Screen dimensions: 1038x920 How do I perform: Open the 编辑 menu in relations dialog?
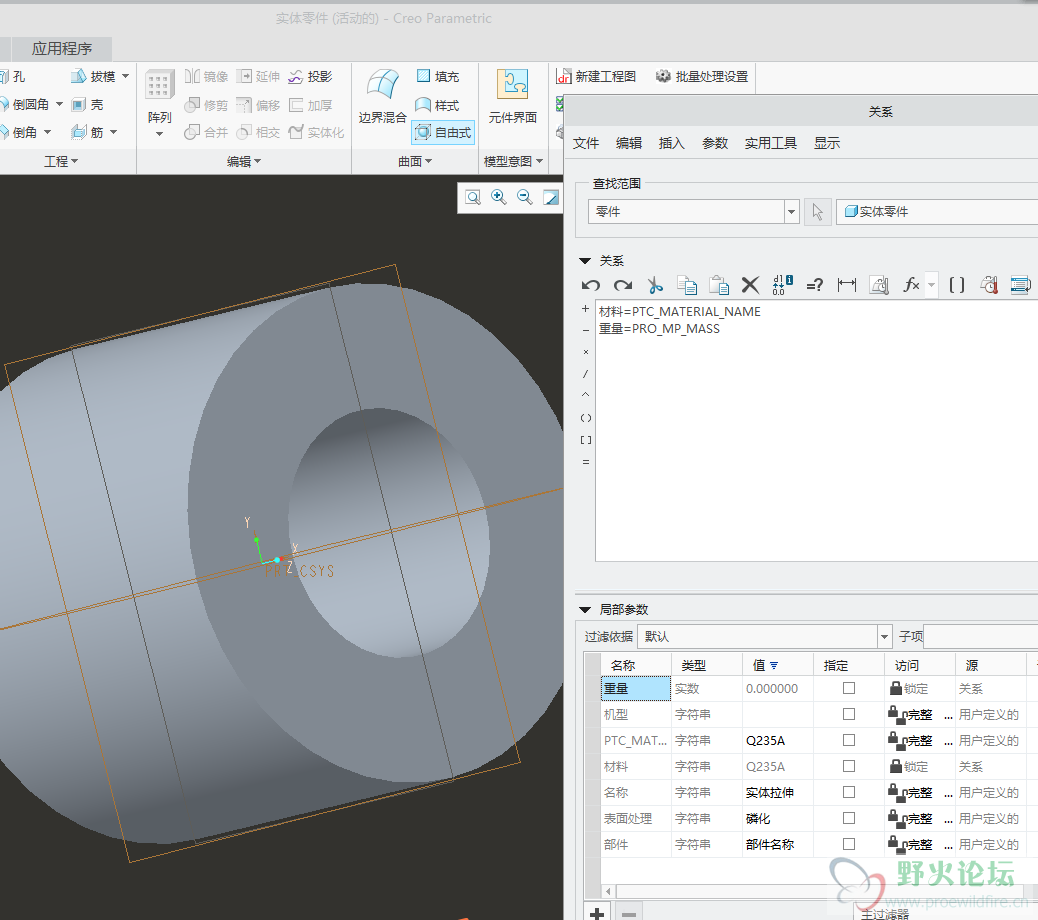point(629,144)
